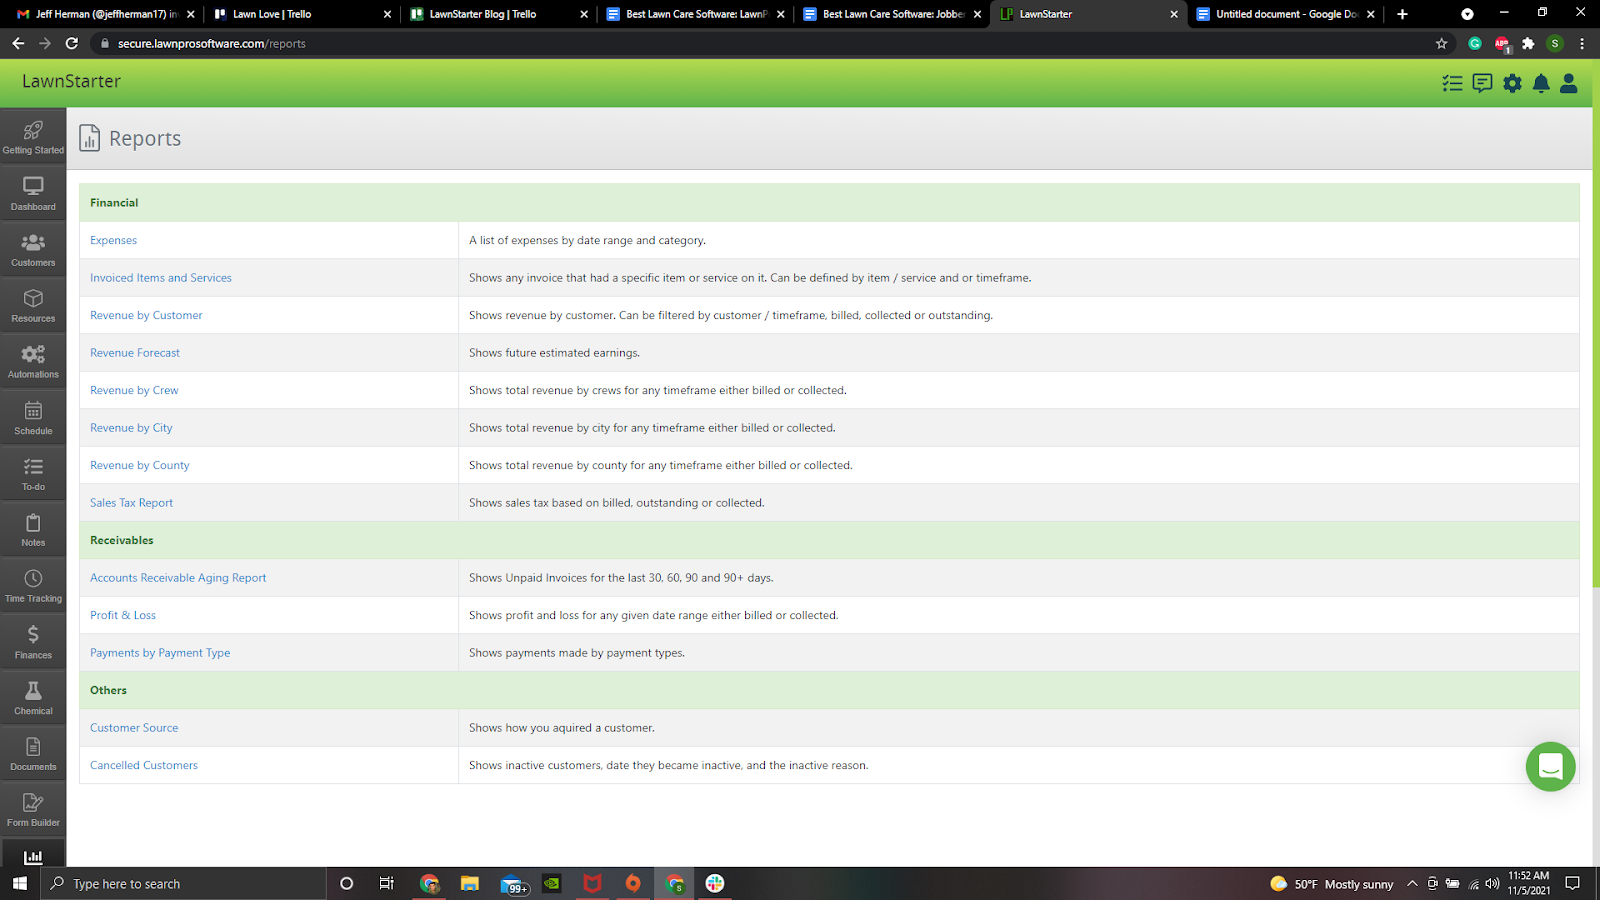This screenshot has height=900, width=1600.
Task: Click the notifications bell icon
Action: click(x=1541, y=83)
